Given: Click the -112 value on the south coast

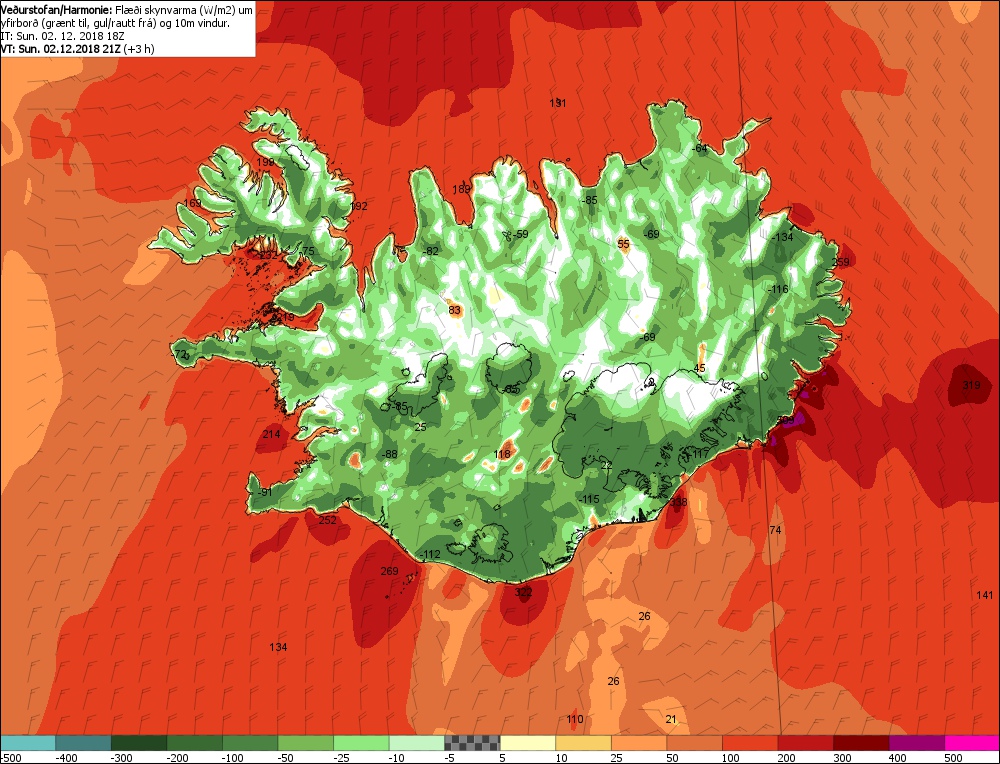Looking at the screenshot, I should pyautogui.click(x=430, y=554).
